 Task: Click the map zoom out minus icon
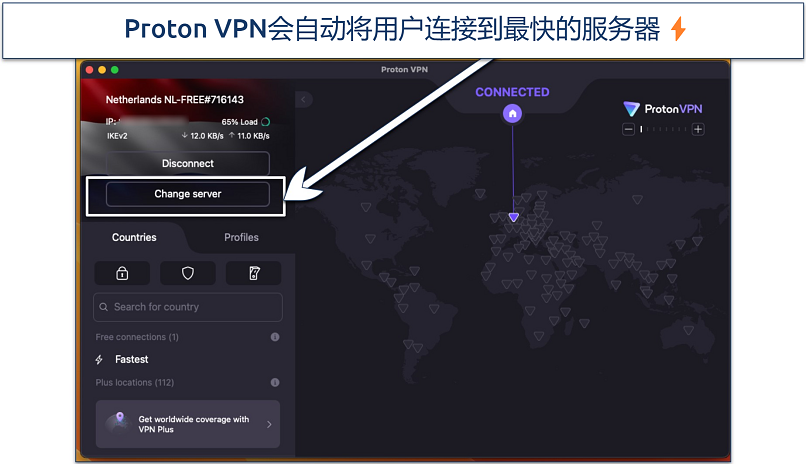[628, 129]
